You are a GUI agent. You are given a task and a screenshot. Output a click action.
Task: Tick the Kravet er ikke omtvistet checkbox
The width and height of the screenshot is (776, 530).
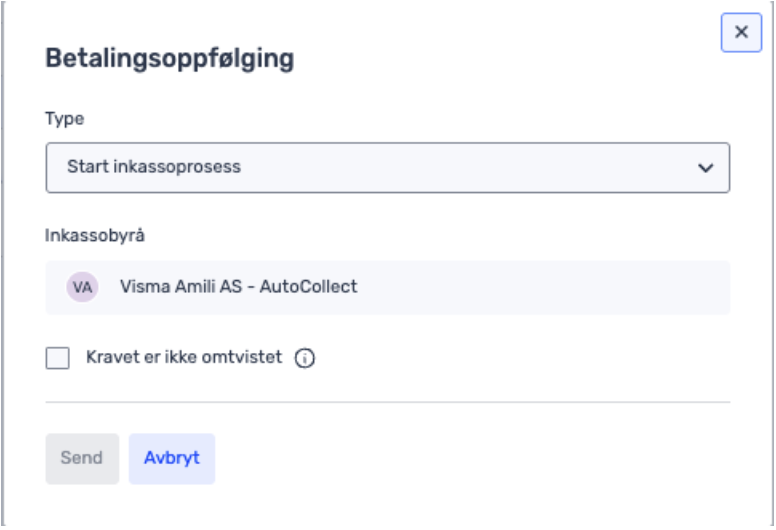click(58, 358)
